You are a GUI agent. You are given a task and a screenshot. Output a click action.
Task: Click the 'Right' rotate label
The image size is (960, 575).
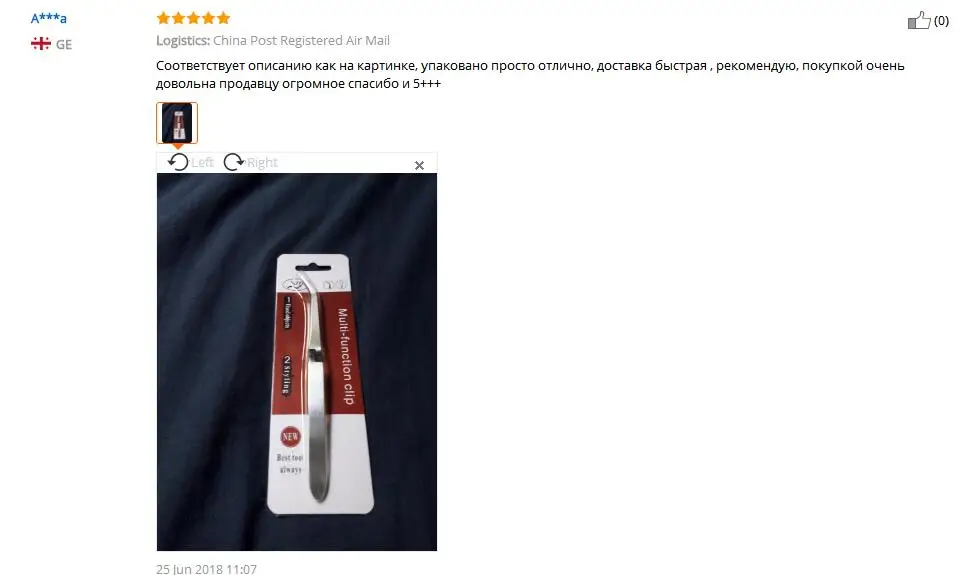262,162
